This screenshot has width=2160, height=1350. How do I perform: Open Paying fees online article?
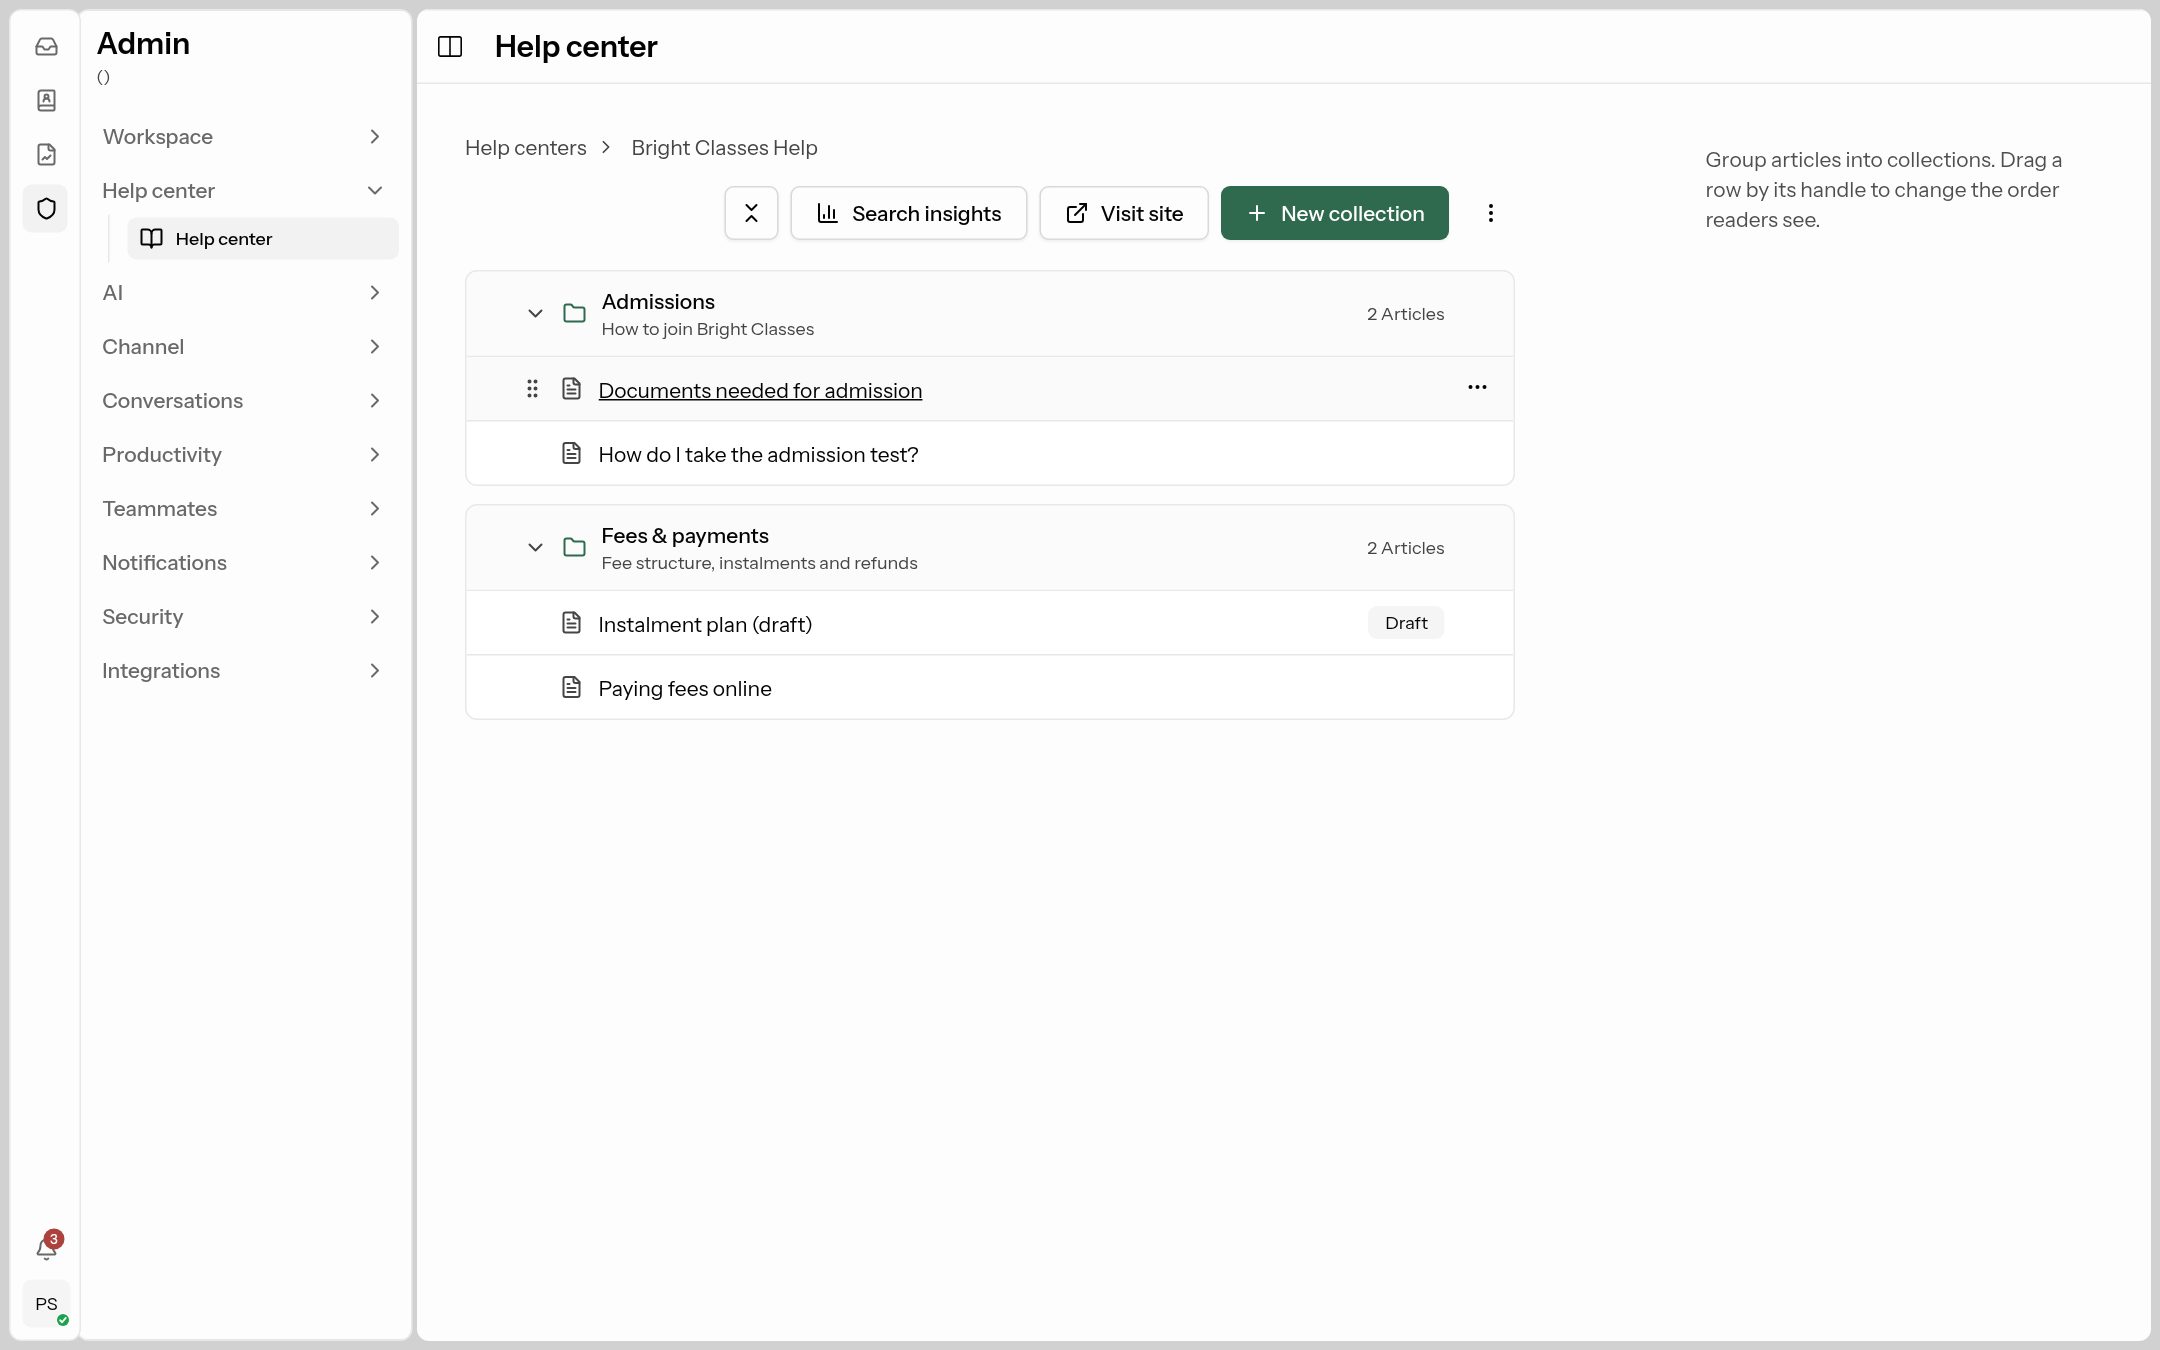[685, 689]
